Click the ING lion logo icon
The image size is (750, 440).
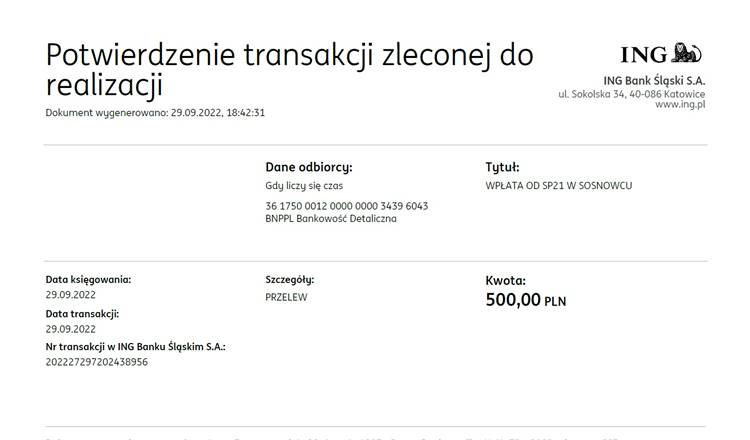686,53
